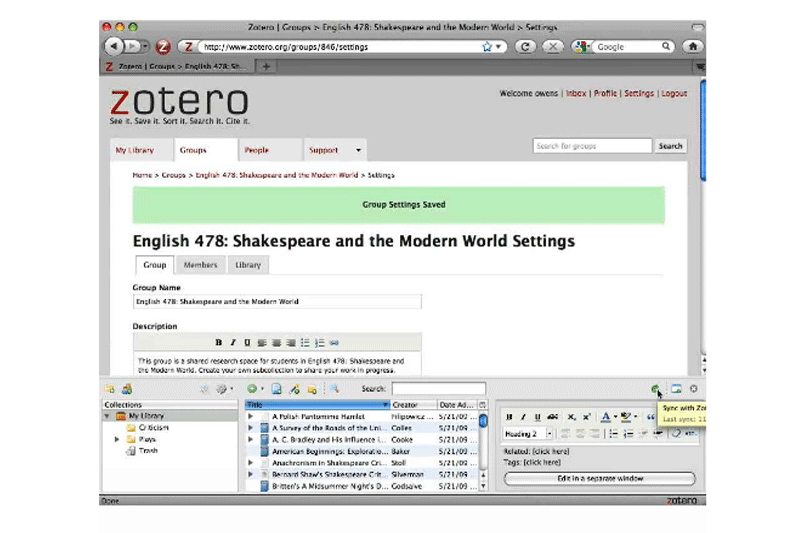The image size is (800, 533).
Task: Open Advanced Search magnifier icon
Action: click(x=334, y=389)
